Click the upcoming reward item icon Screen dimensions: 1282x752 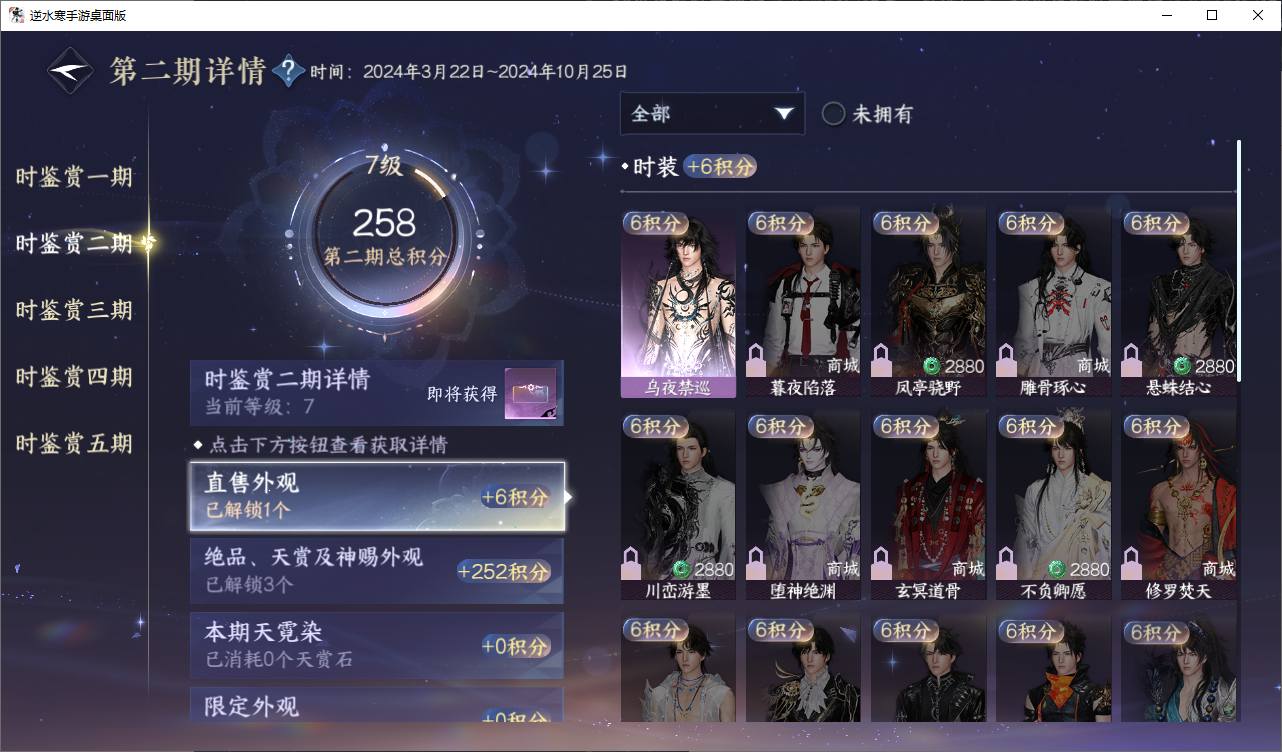tap(530, 394)
